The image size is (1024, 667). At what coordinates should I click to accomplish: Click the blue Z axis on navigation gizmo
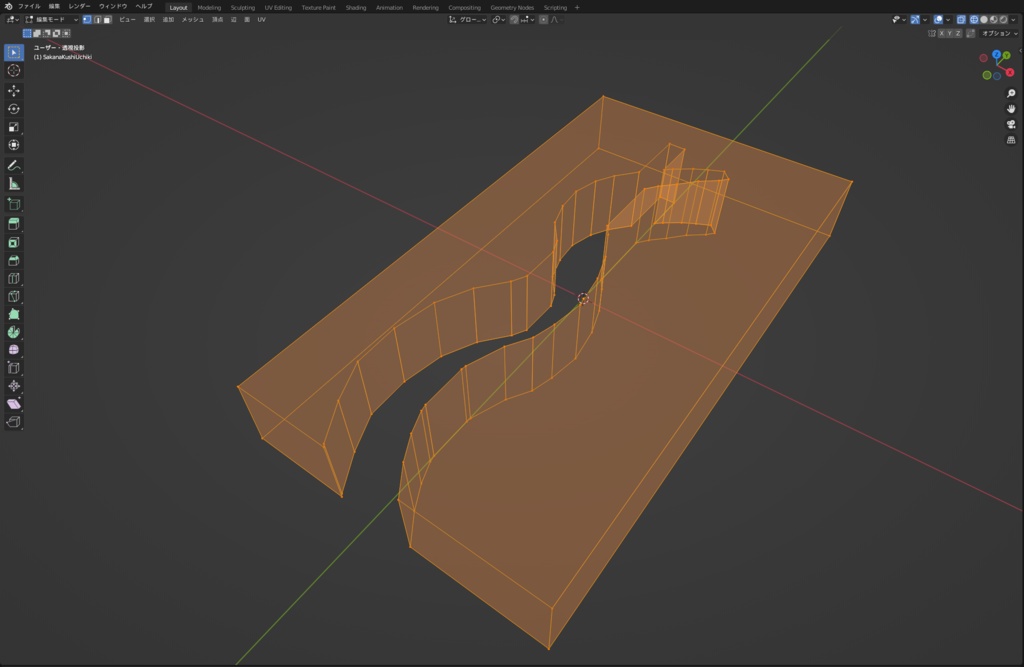996,55
